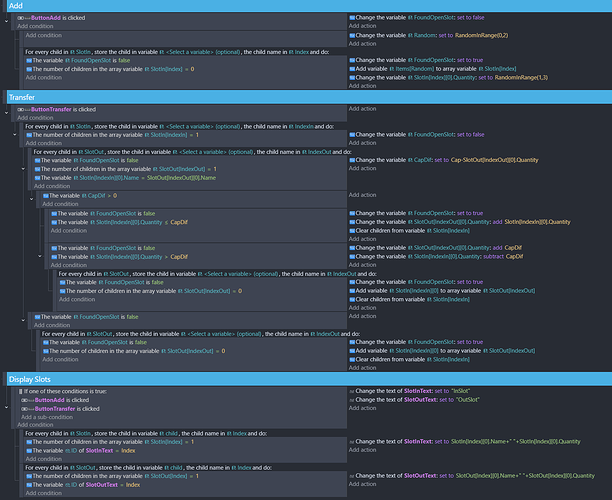Click variable icon of CapDif > 0 condition

(x=45, y=196)
